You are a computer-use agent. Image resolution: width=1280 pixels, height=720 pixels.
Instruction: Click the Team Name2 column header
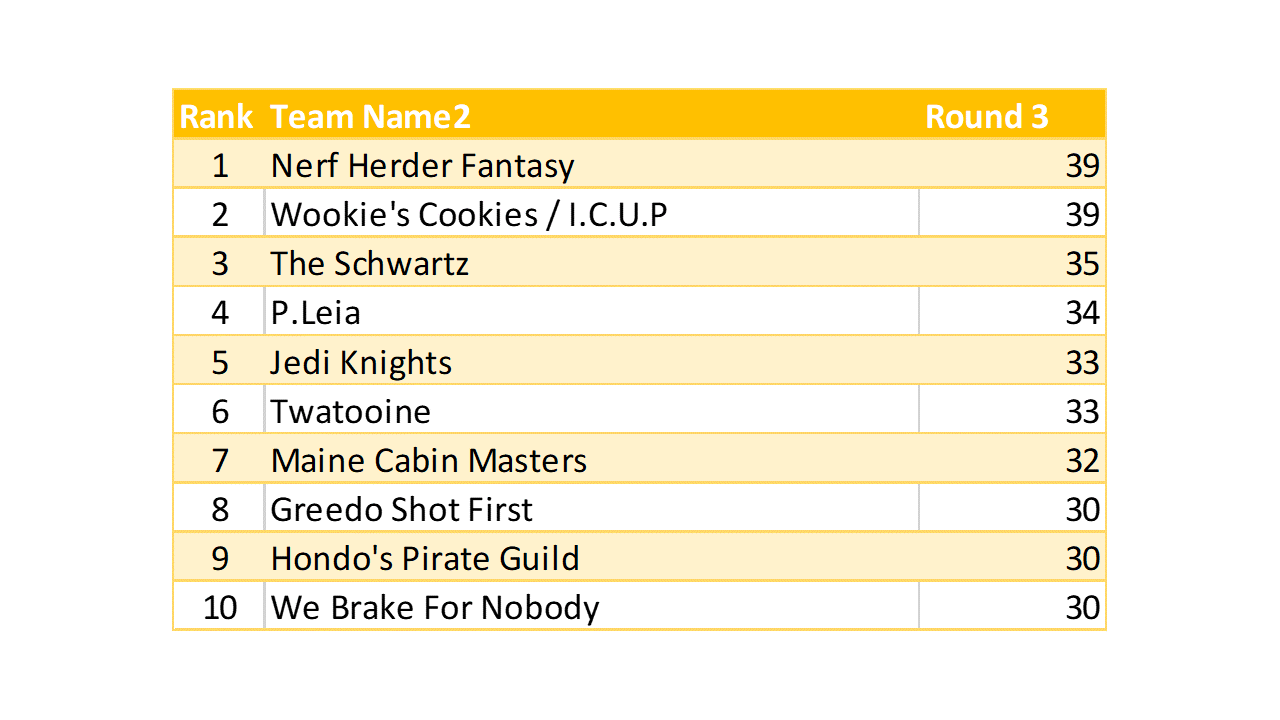(370, 117)
